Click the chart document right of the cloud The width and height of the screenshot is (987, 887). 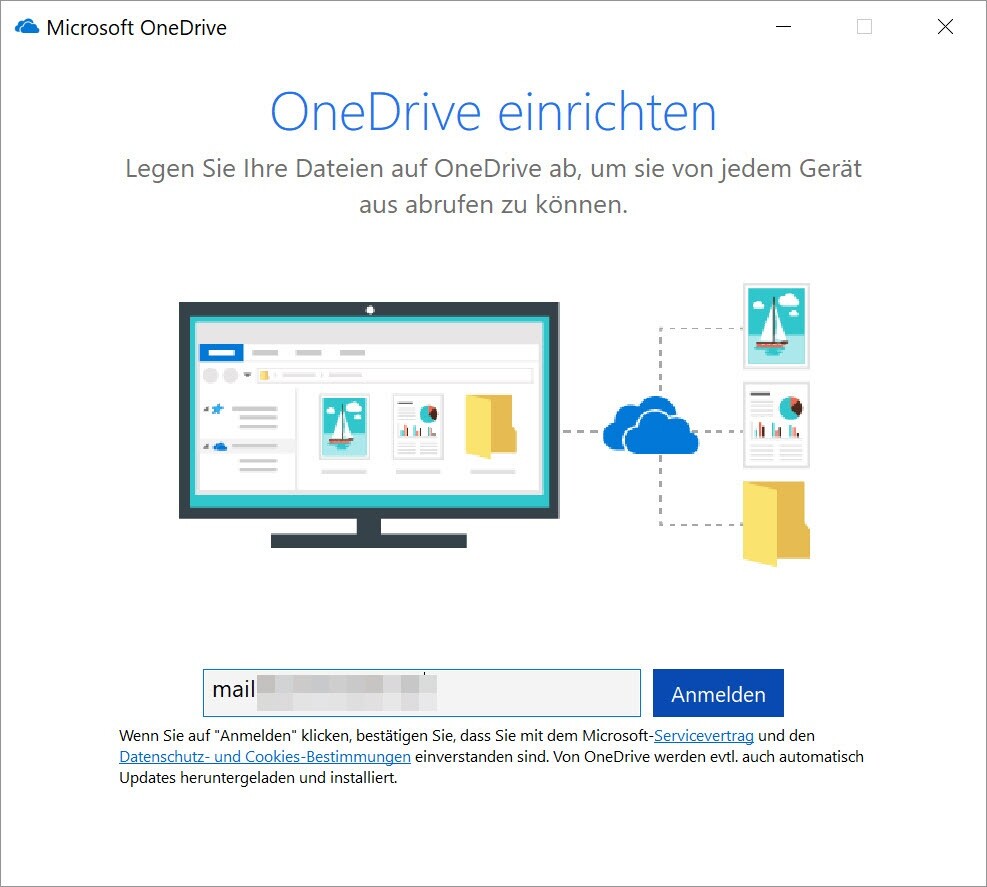(x=776, y=425)
